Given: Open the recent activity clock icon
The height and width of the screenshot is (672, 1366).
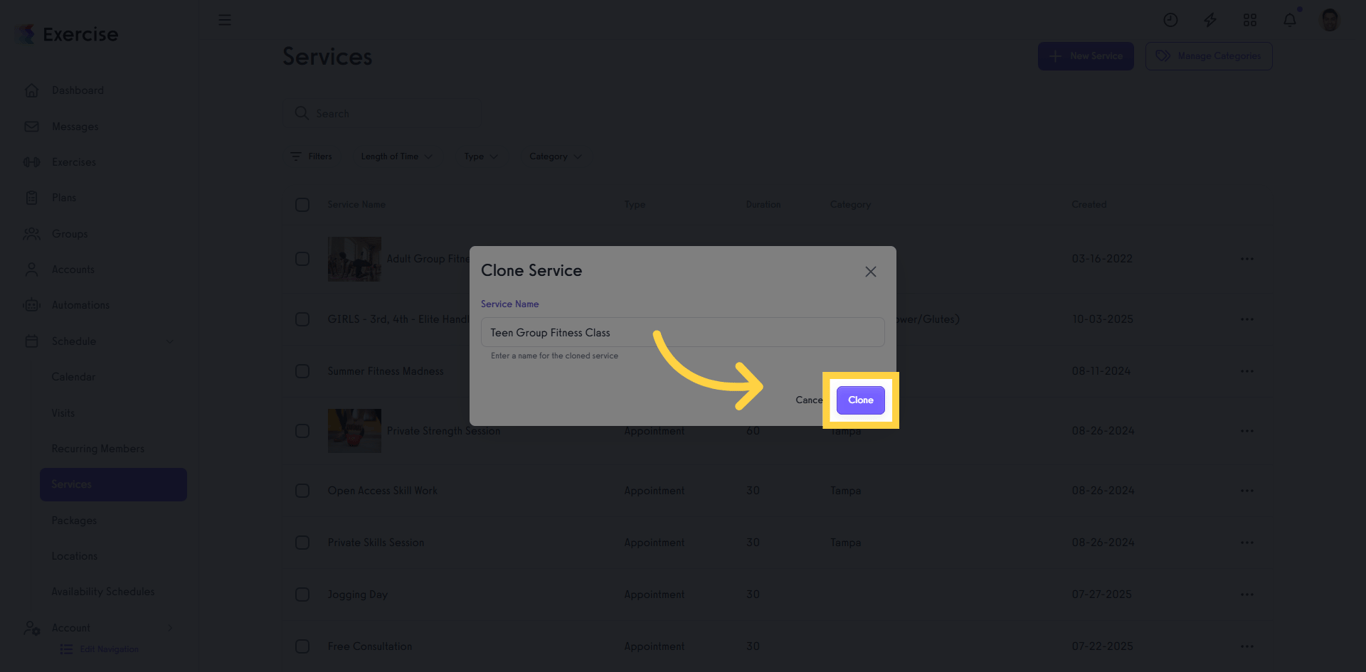Looking at the screenshot, I should (x=1170, y=19).
